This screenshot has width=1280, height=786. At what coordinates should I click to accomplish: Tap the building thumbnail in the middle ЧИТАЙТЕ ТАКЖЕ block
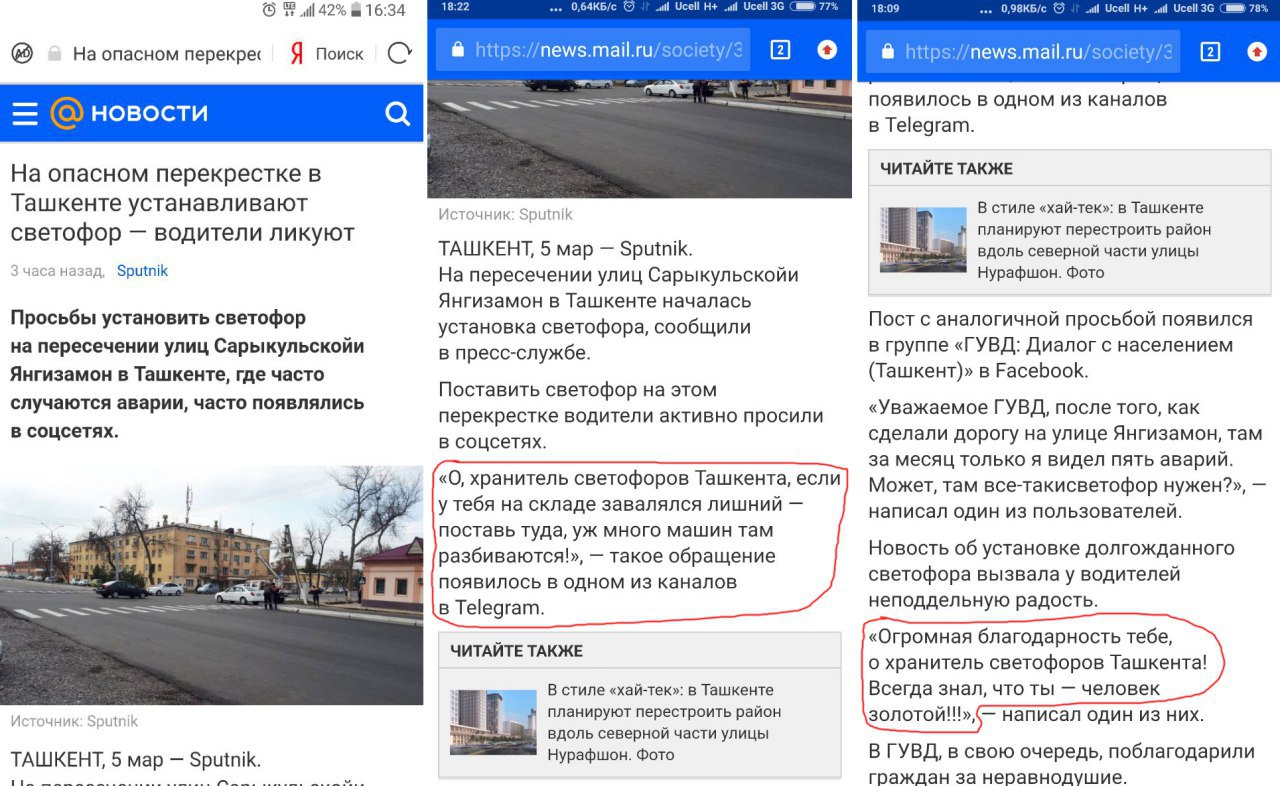click(x=493, y=722)
